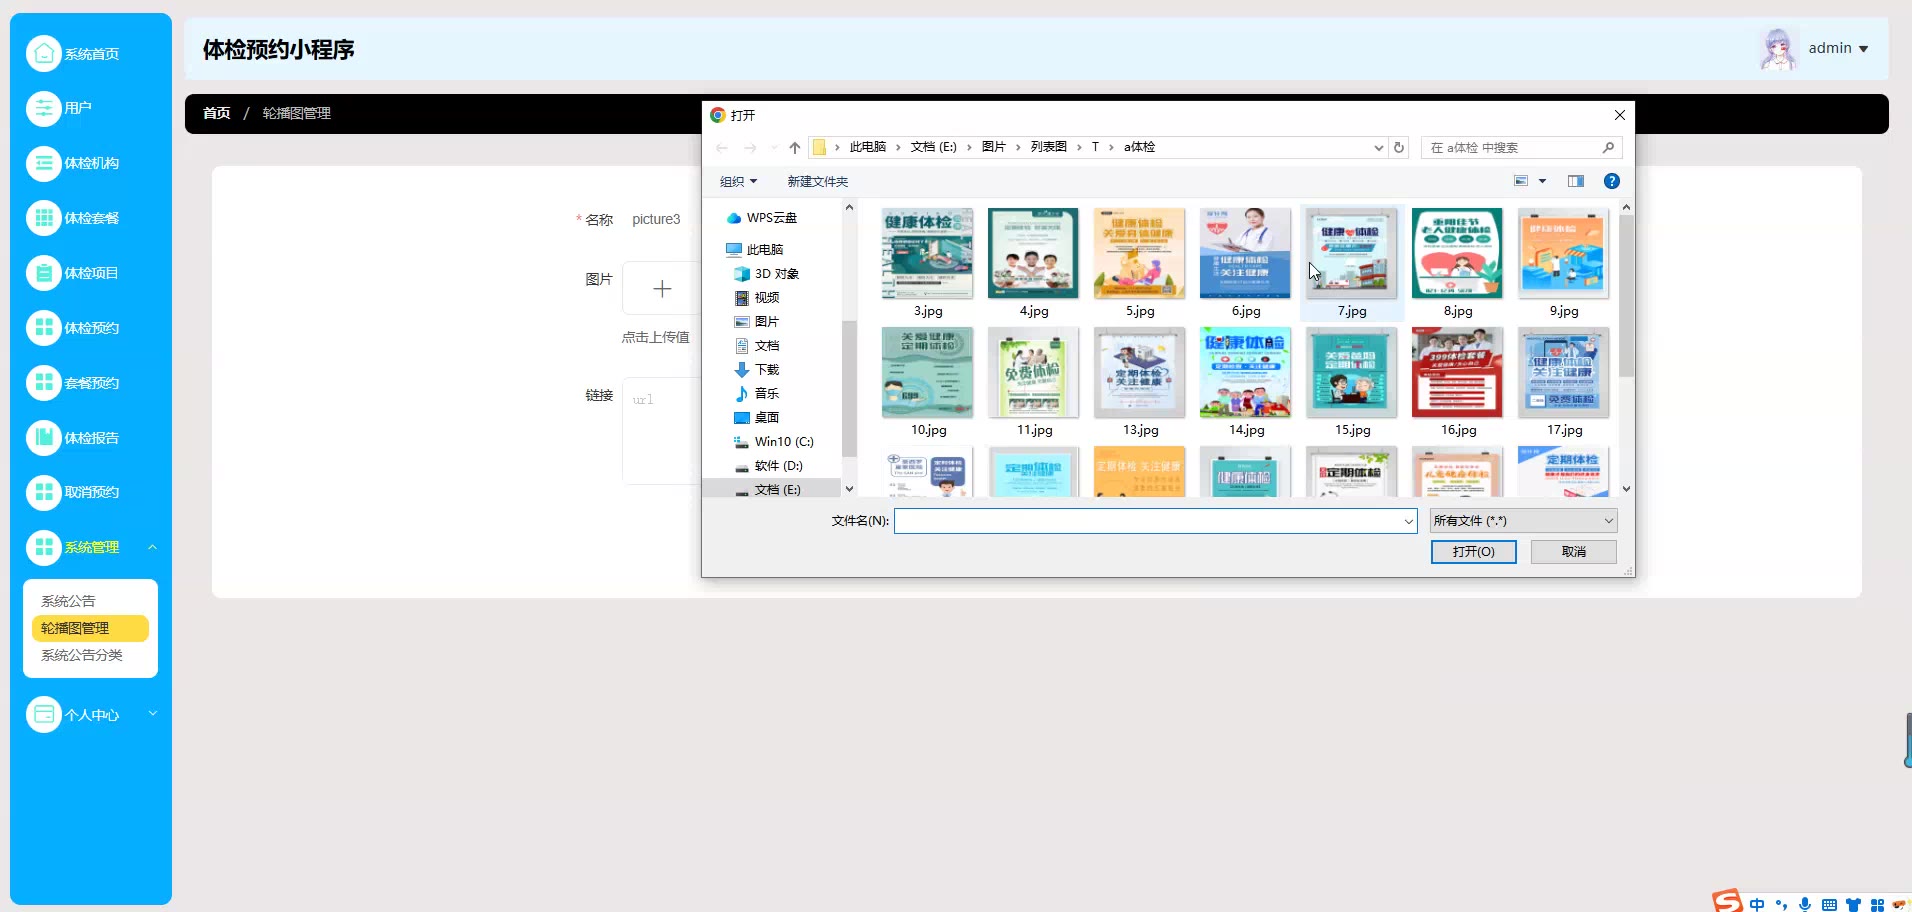
Task: Change the file view layout icon
Action: click(1521, 181)
